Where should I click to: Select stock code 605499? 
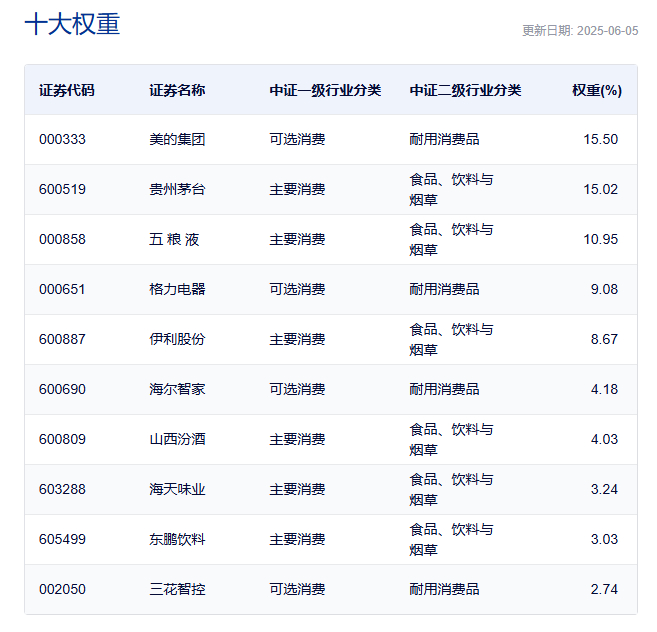click(x=62, y=539)
